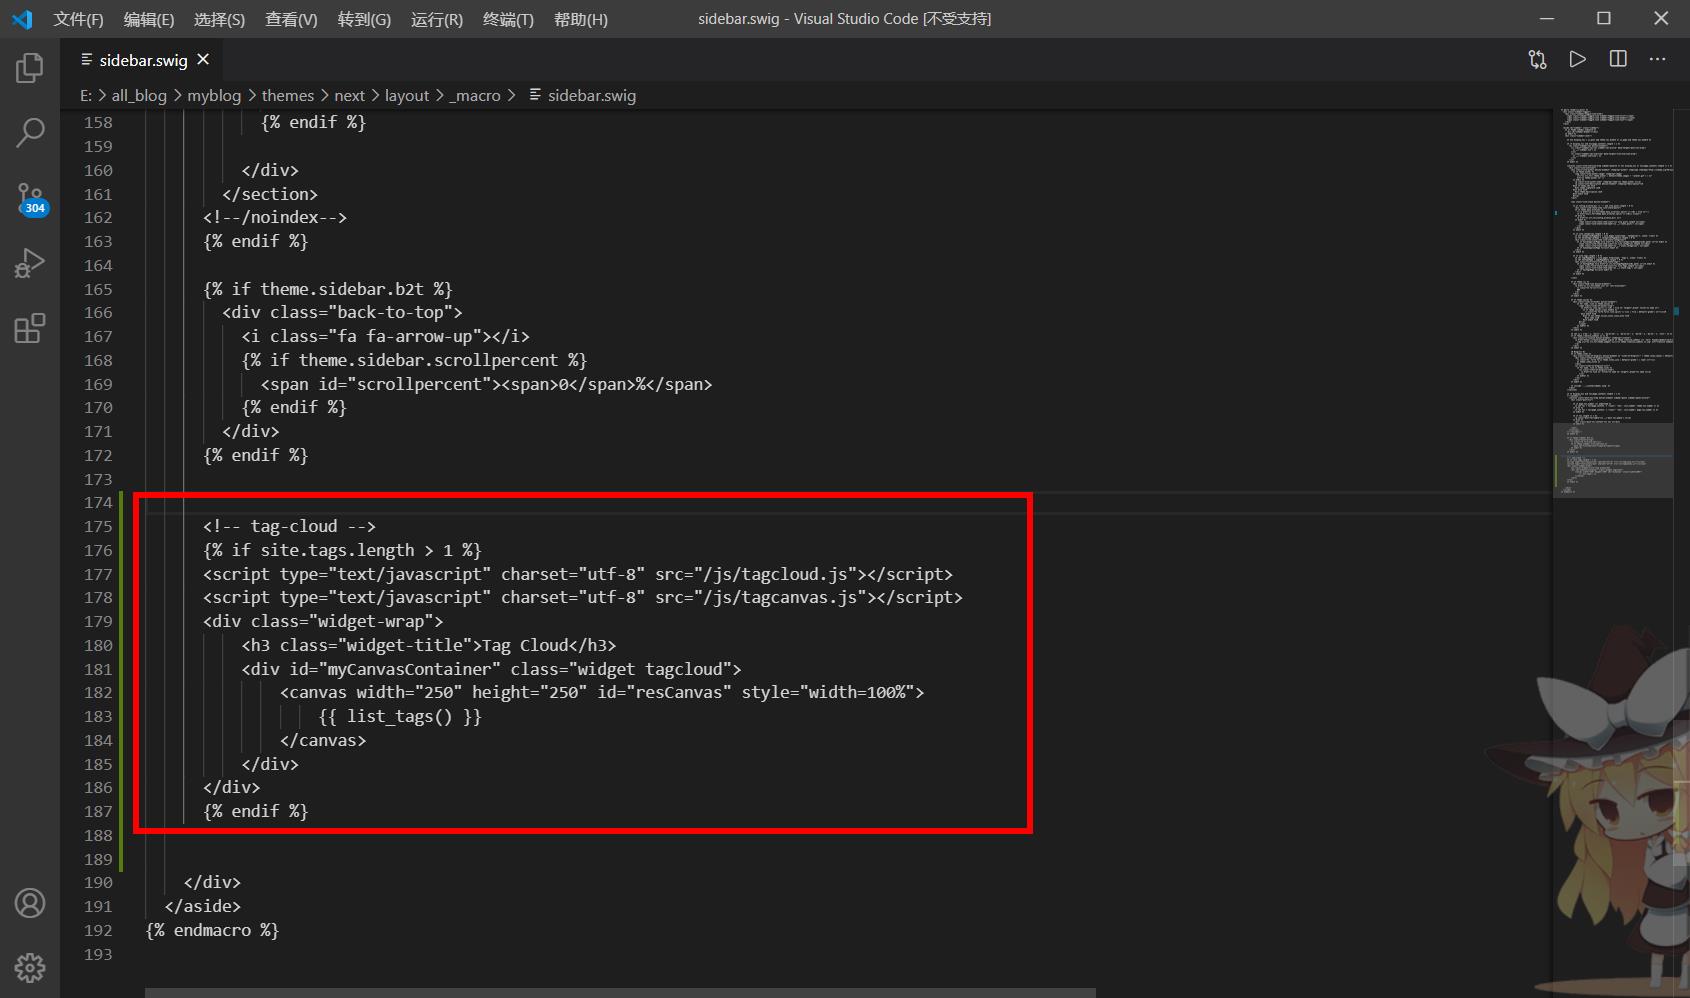The image size is (1690, 998).
Task: Expand the next breadcrumb
Action: (x=349, y=96)
